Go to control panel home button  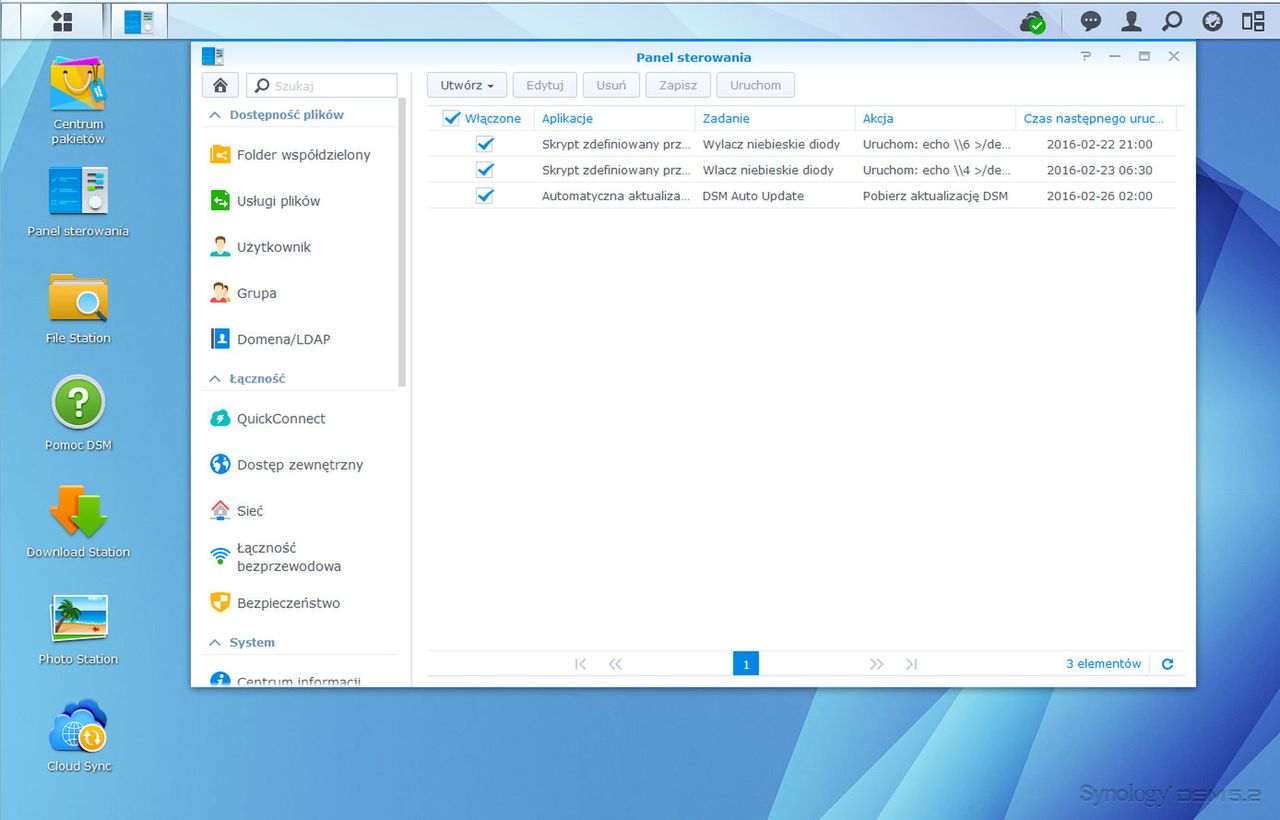point(220,85)
